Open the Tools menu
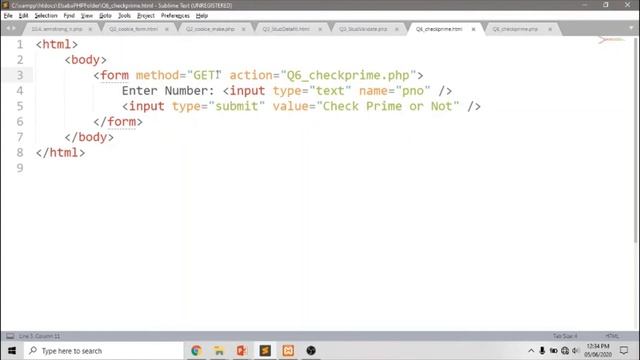 [x=124, y=16]
